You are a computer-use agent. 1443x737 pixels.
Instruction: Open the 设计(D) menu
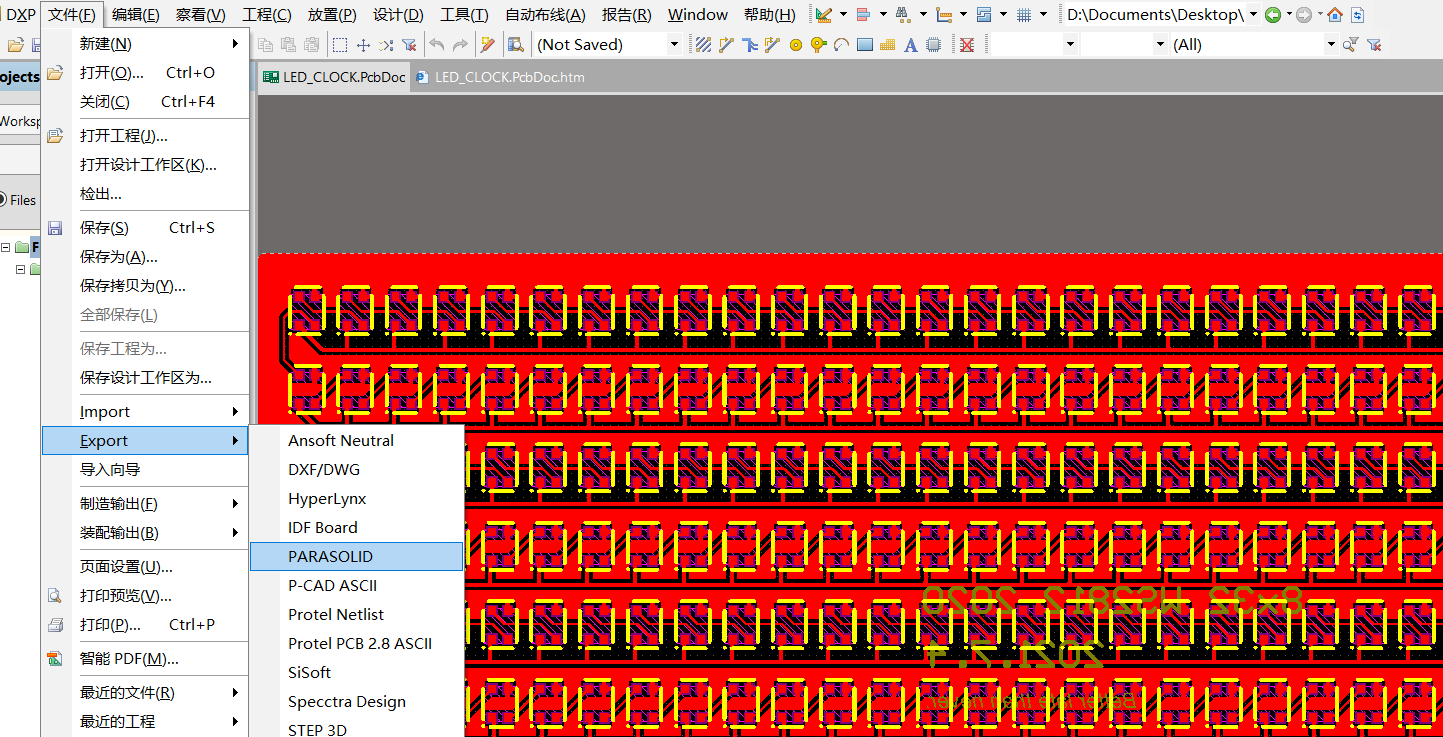(x=398, y=15)
